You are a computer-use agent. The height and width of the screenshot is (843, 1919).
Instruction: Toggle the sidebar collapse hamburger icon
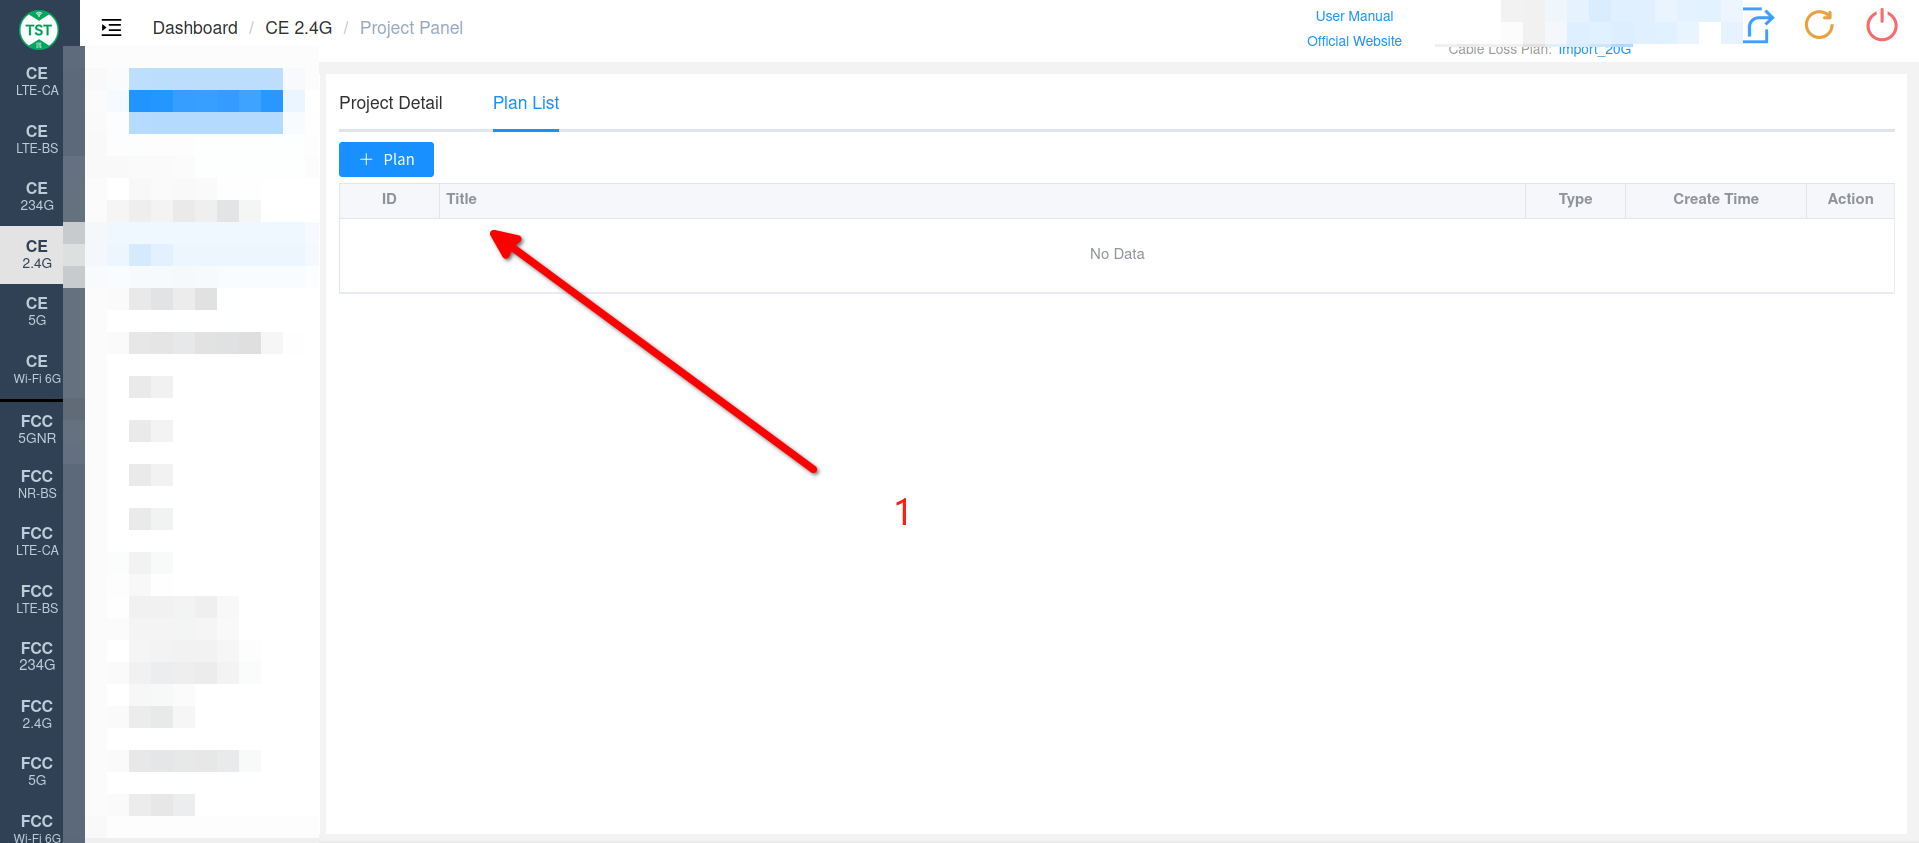[112, 28]
